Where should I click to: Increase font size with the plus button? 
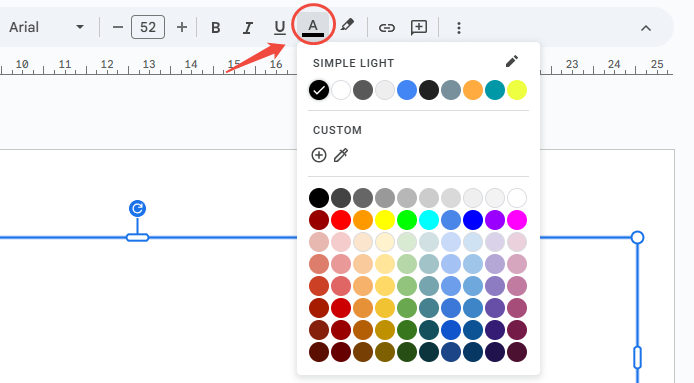[x=181, y=27]
